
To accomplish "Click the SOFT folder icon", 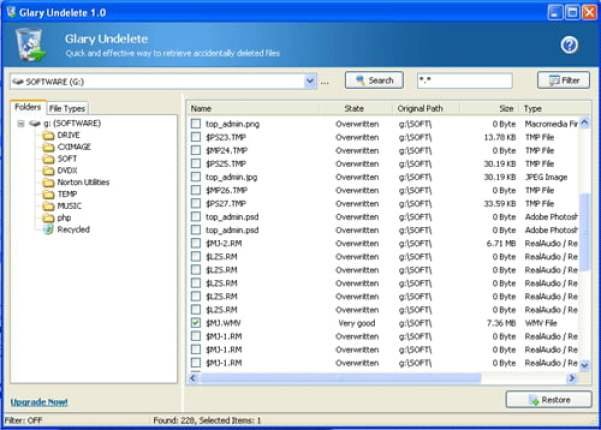I will (x=48, y=159).
